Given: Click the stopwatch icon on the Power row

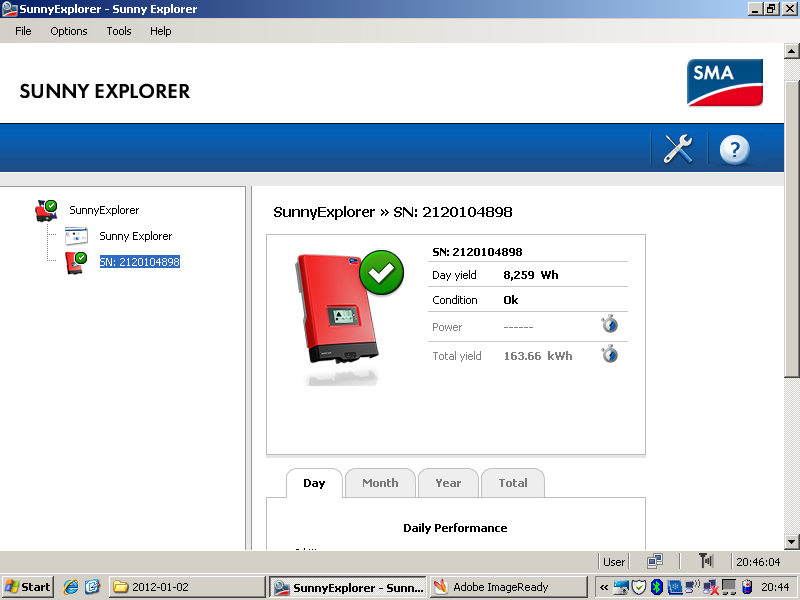Looking at the screenshot, I should point(609,324).
